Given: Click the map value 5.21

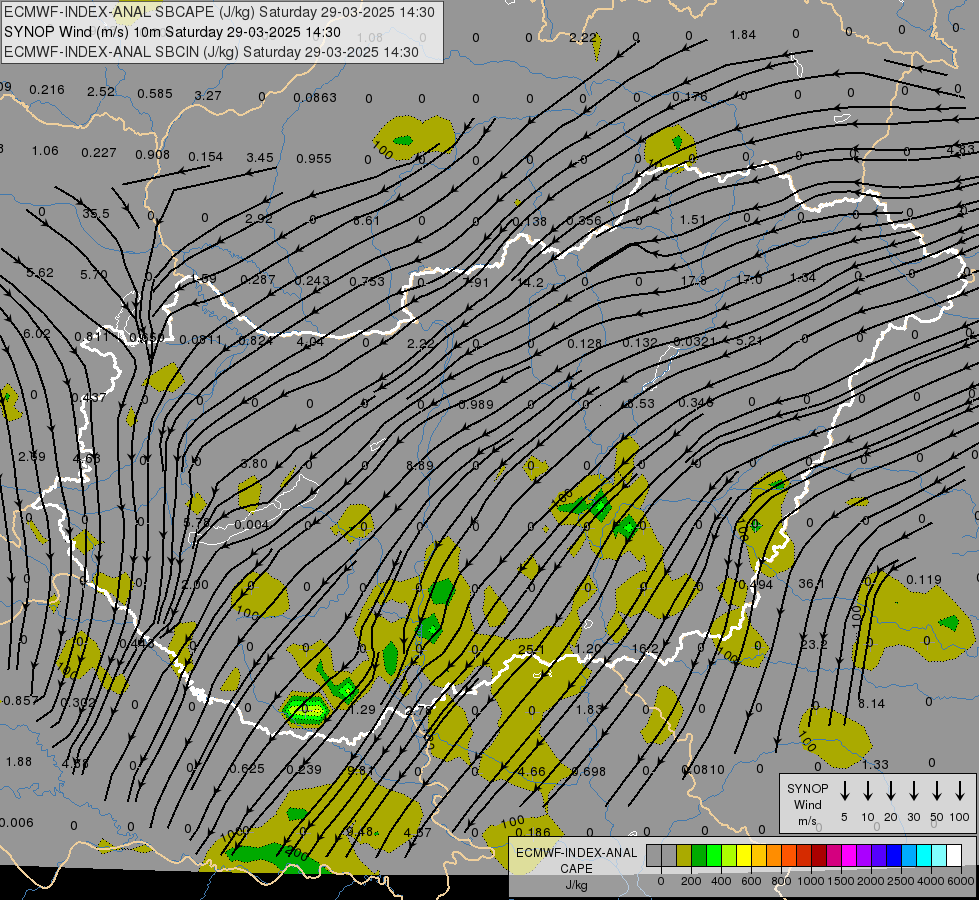Looking at the screenshot, I should coord(749,340).
